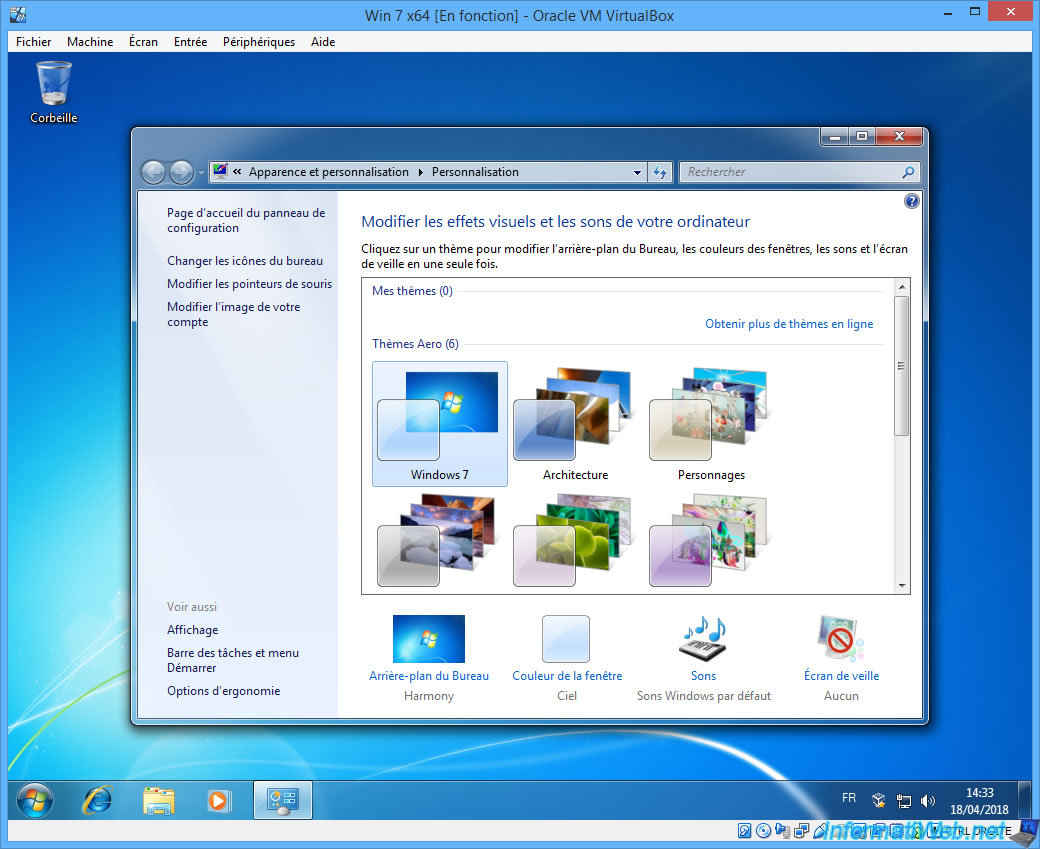Select the green nature theme thumbnail
This screenshot has height=849, width=1040.
pos(572,541)
